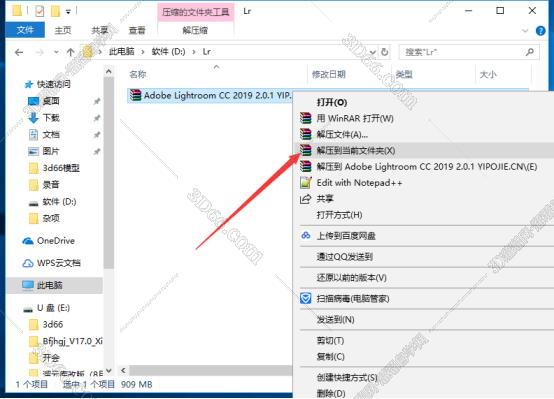Choose 创建快捷方式(S)
The width and height of the screenshot is (554, 399).
[x=424, y=377]
